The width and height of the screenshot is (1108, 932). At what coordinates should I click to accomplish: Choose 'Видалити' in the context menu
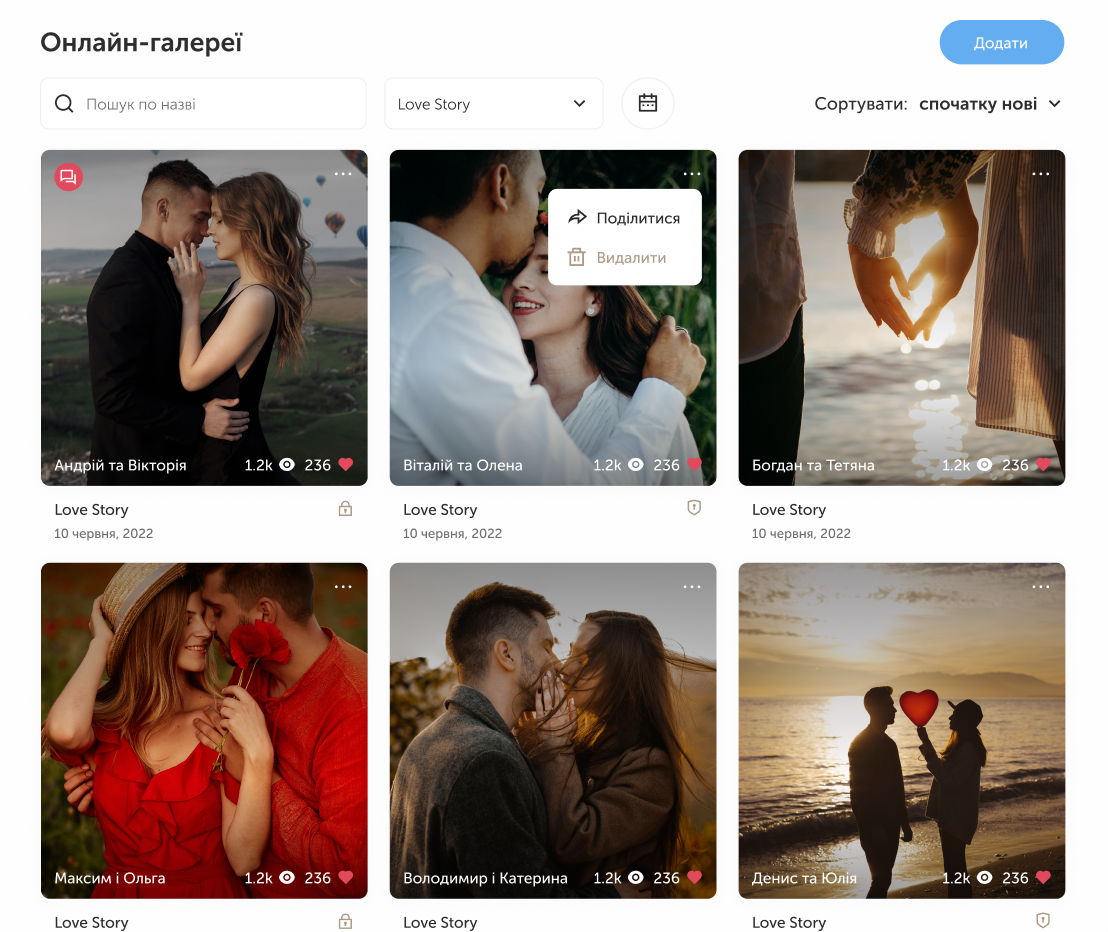point(618,258)
